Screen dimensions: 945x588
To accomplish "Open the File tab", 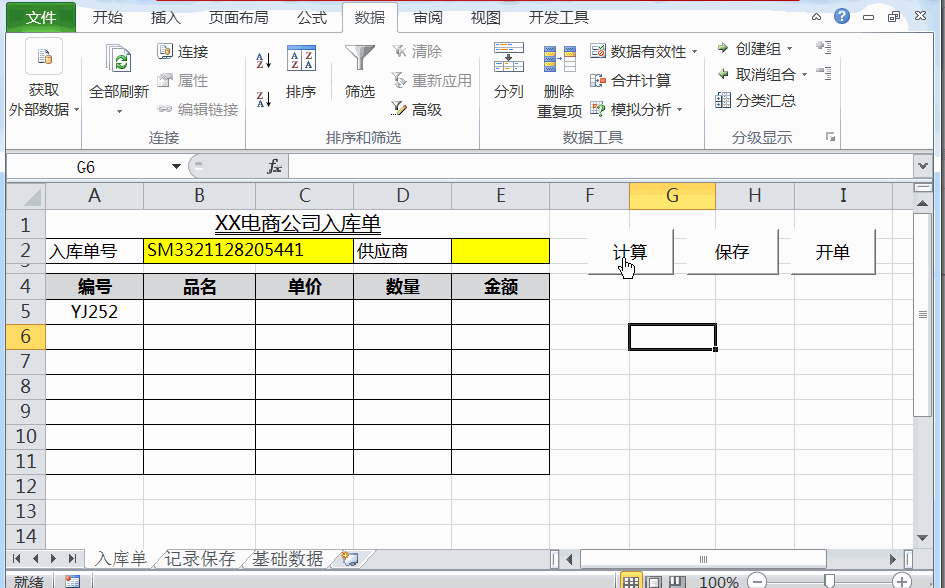I will [x=41, y=17].
